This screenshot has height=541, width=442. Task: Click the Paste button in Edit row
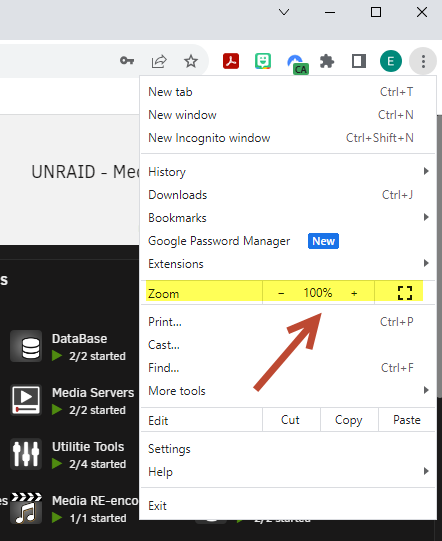click(407, 420)
